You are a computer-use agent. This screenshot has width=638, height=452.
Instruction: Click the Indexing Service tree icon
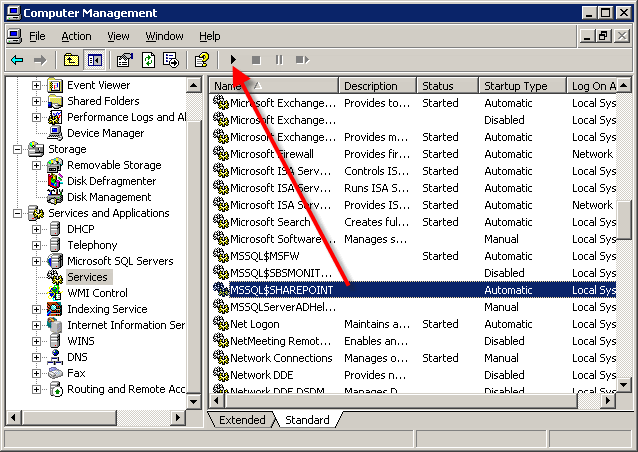click(55, 309)
